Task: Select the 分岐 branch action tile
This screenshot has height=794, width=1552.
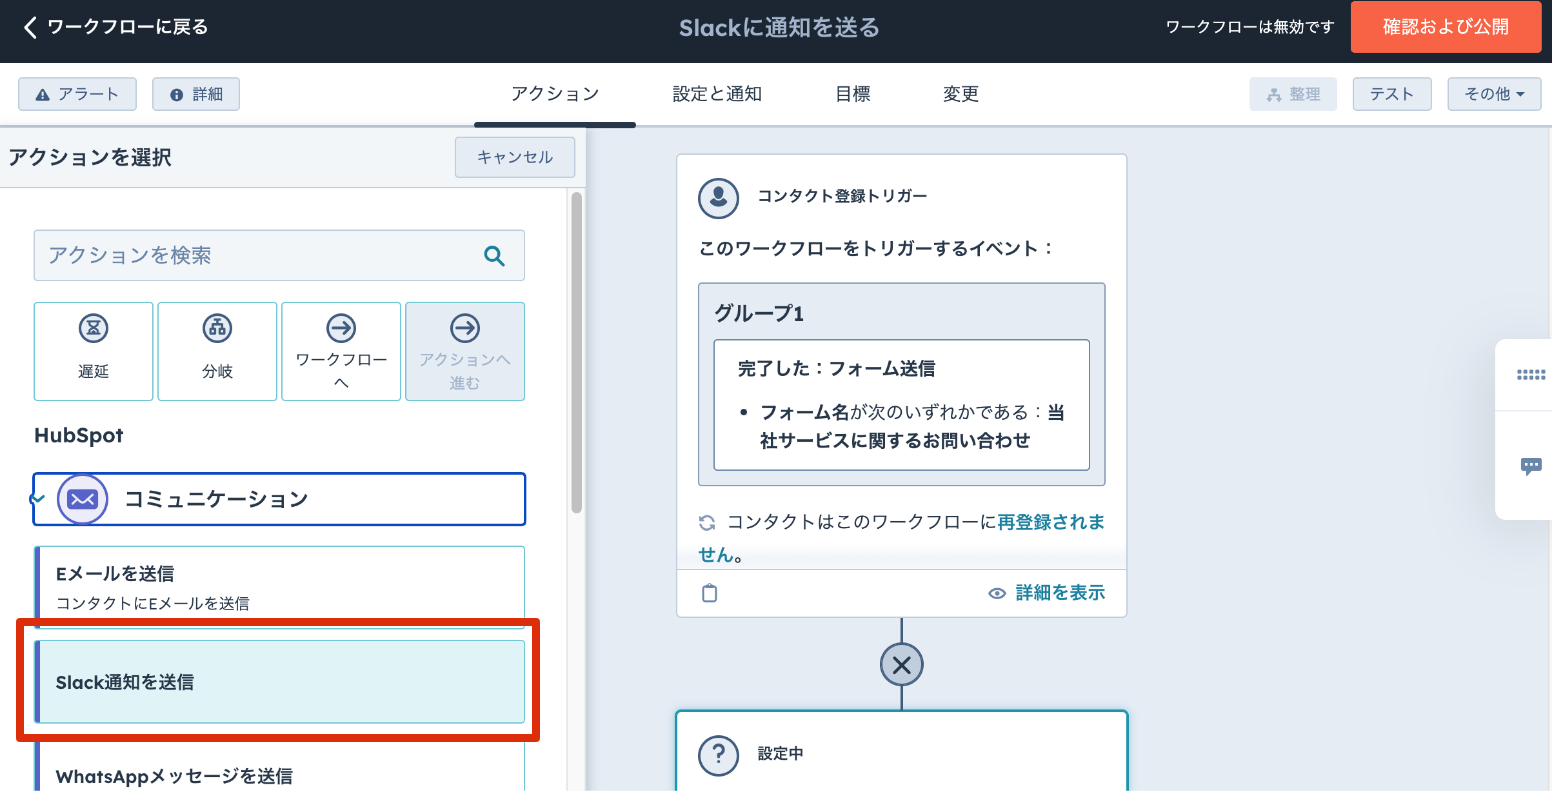Action: click(217, 351)
